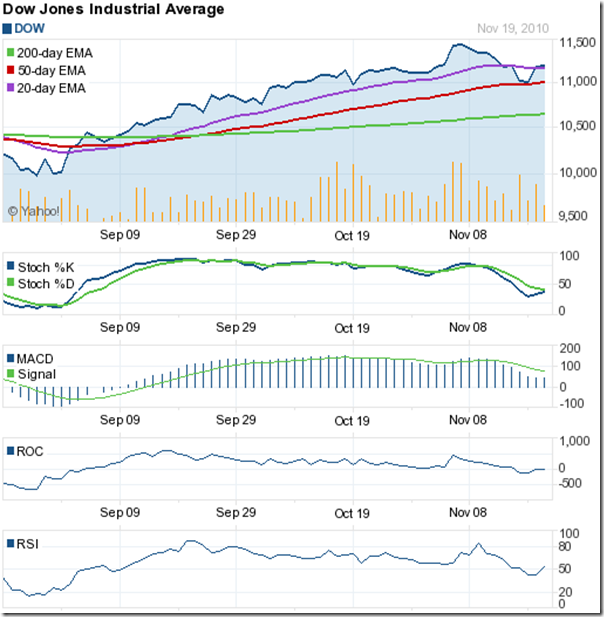The width and height of the screenshot is (604, 617).
Task: Click the blue ROC legend swatch
Action: point(11,451)
